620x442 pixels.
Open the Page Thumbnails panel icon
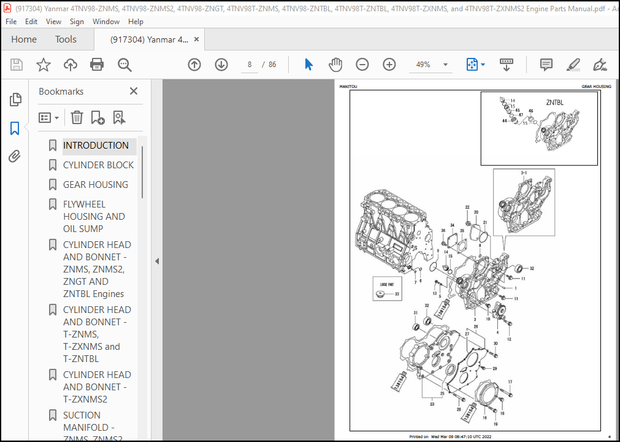coord(15,100)
